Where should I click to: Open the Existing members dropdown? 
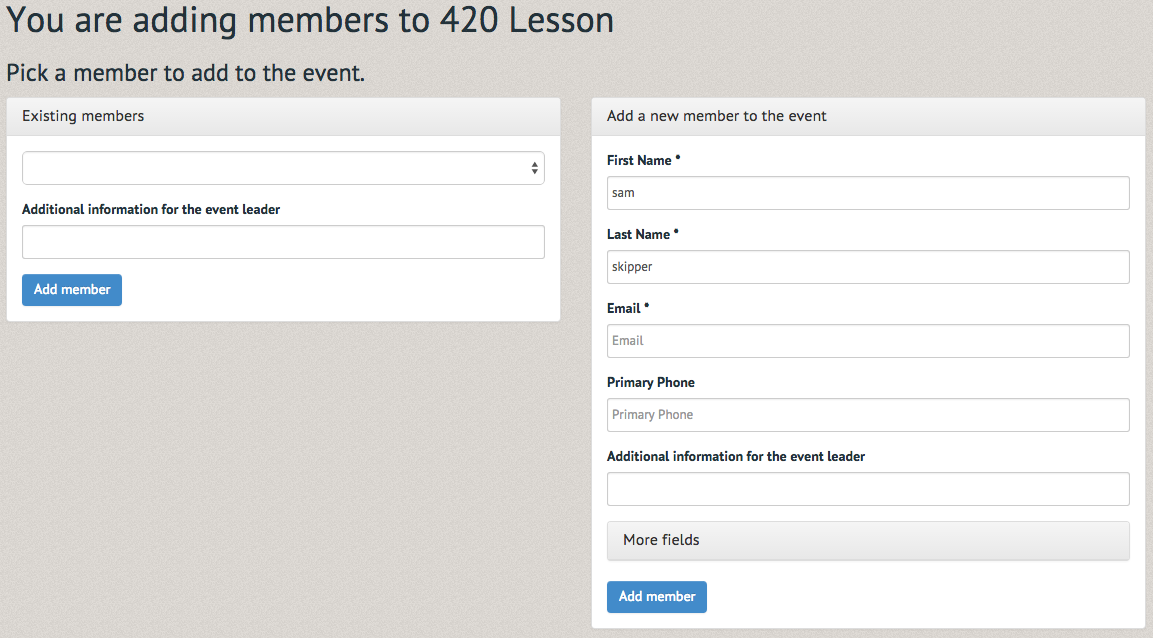click(x=283, y=168)
